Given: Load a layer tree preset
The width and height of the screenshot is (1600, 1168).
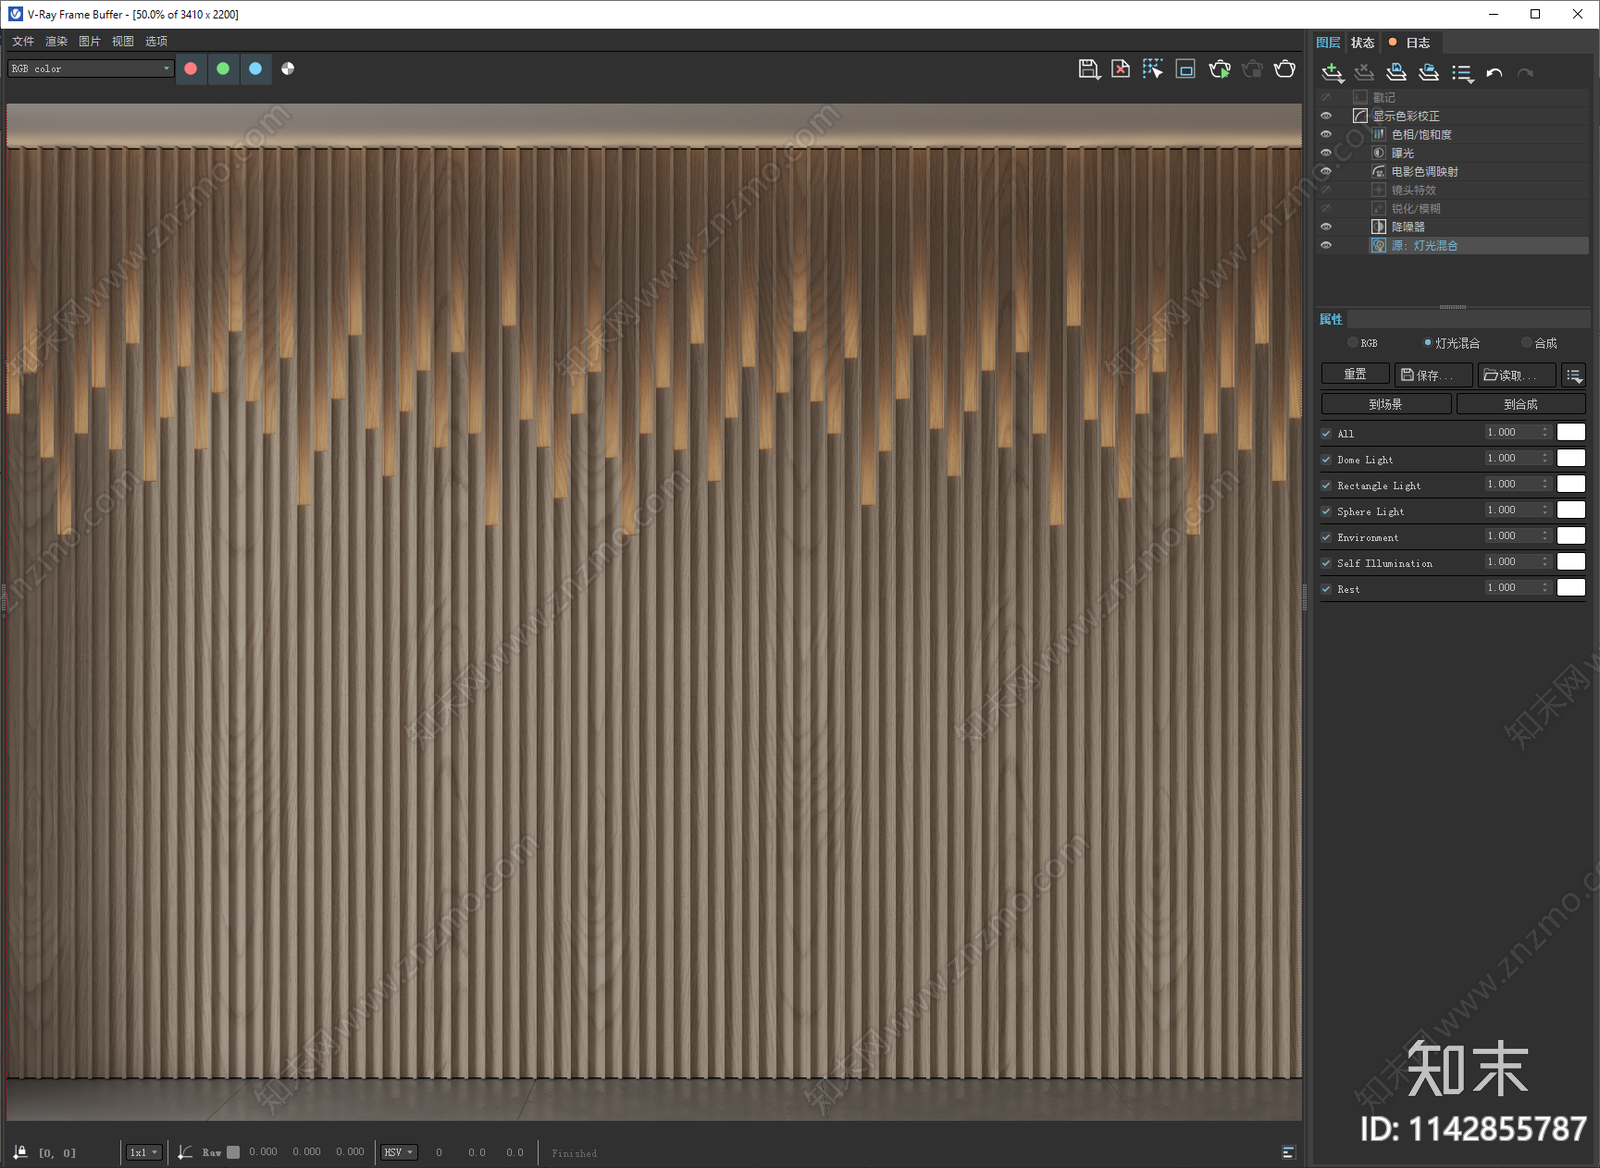Looking at the screenshot, I should pyautogui.click(x=1429, y=73).
